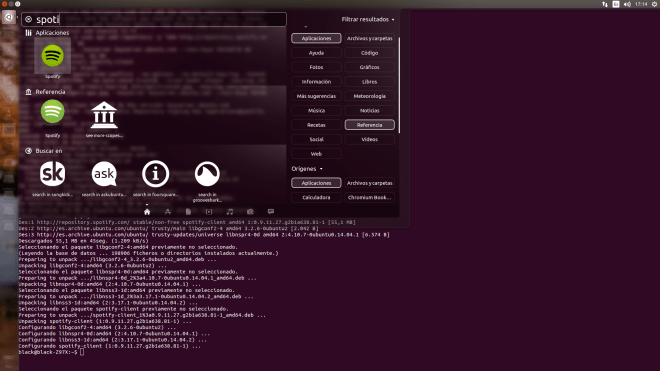This screenshot has width=660, height=371.
Task: Toggle the Ayuda filter
Action: pyautogui.click(x=316, y=53)
